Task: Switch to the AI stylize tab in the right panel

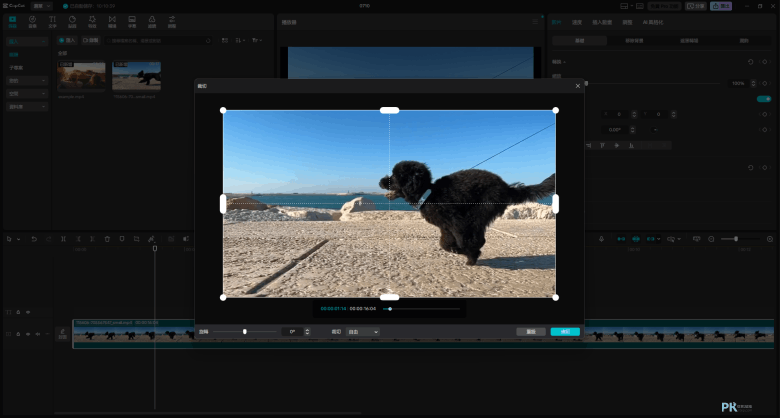Action: pyautogui.click(x=653, y=22)
